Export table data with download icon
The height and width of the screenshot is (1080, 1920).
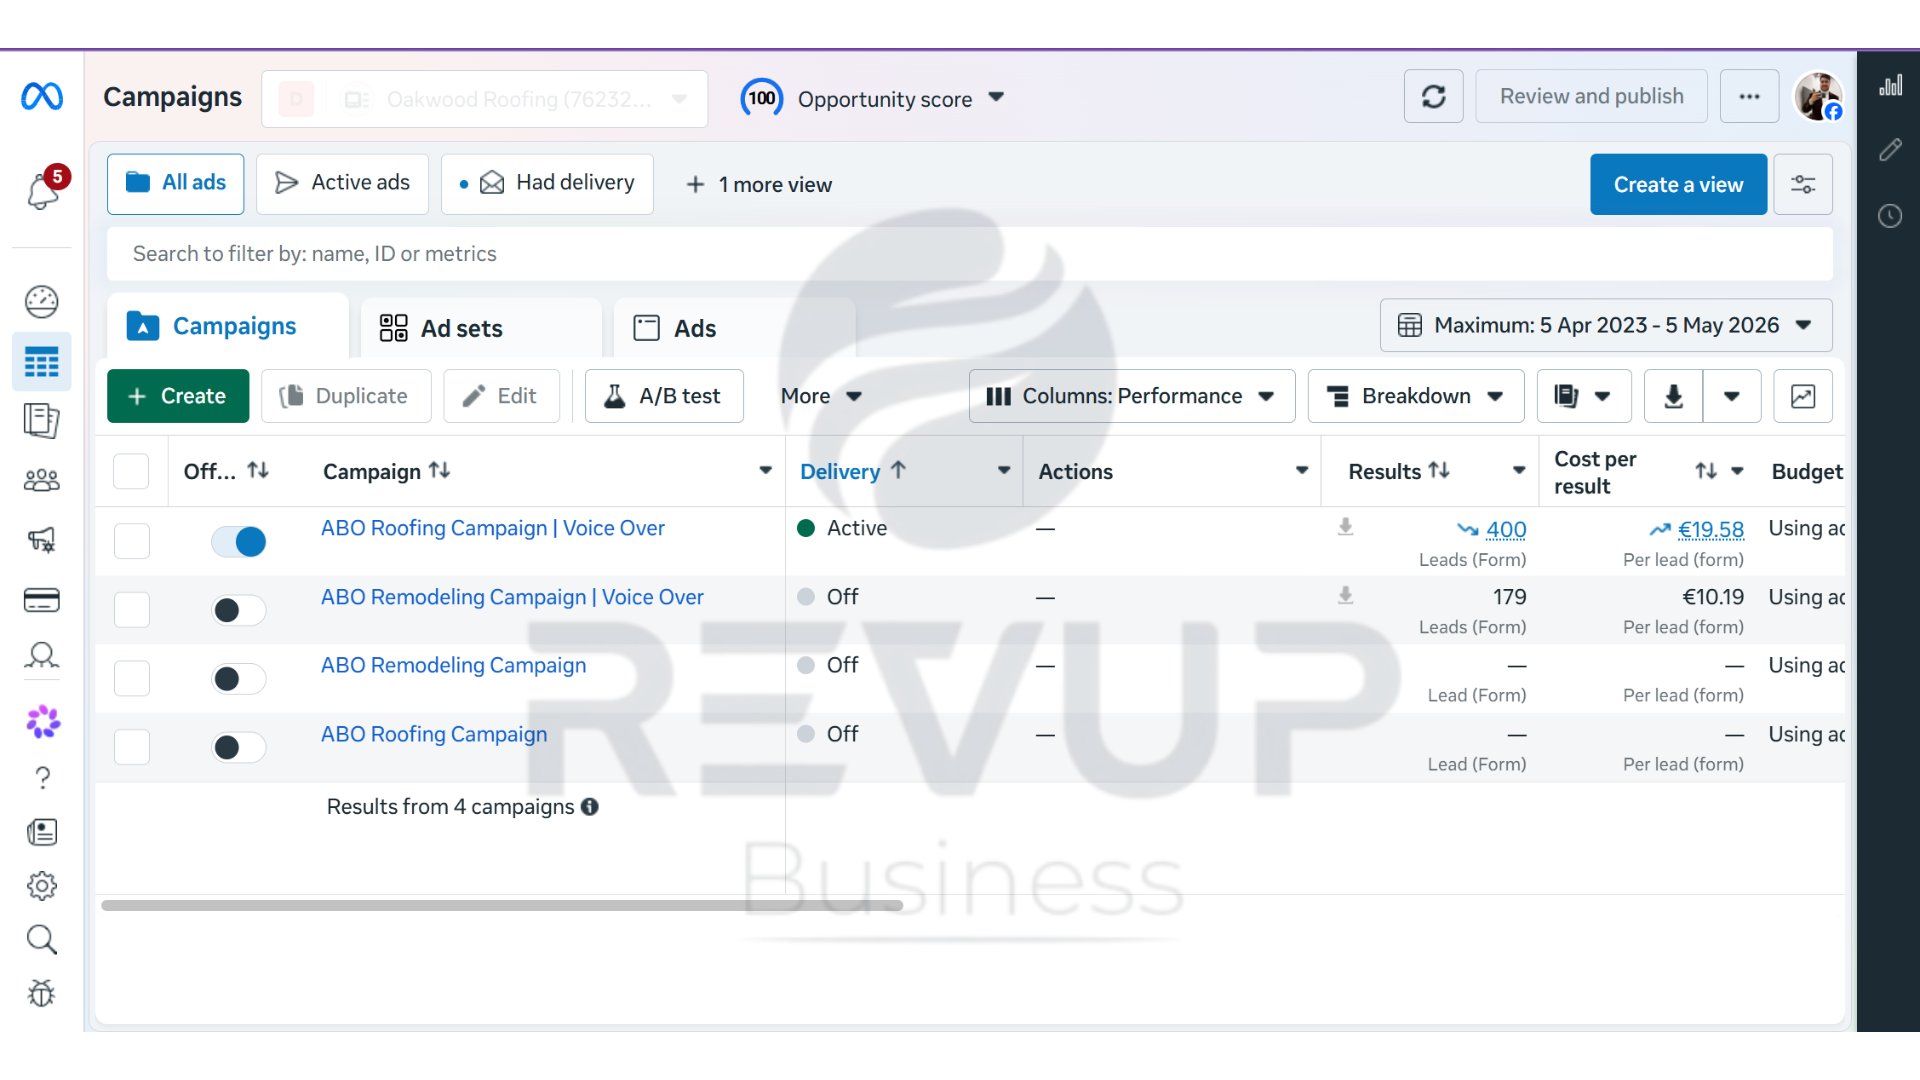[1673, 396]
